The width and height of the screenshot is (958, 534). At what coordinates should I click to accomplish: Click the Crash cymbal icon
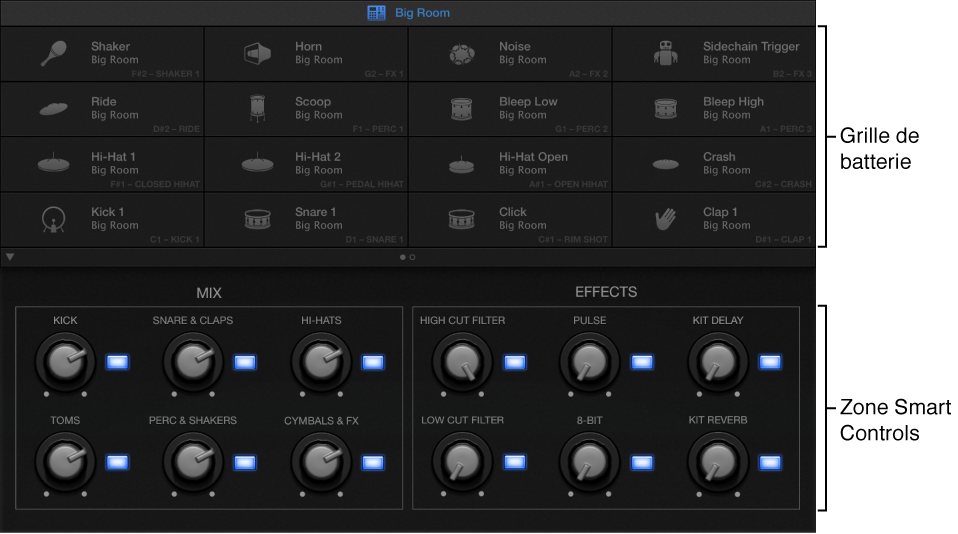pos(665,164)
